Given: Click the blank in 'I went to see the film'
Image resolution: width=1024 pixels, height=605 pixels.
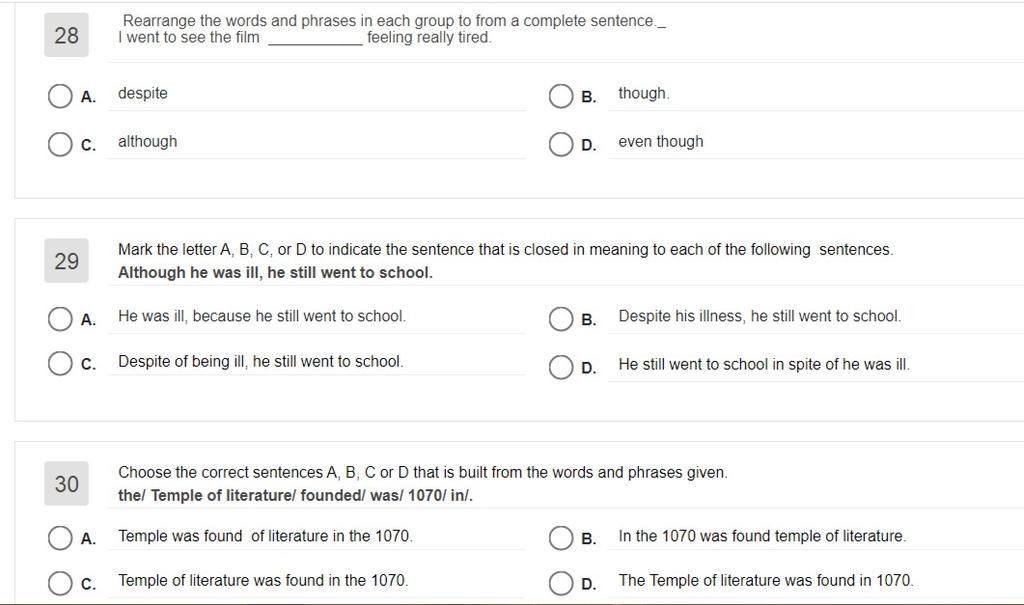Looking at the screenshot, I should pos(315,39).
